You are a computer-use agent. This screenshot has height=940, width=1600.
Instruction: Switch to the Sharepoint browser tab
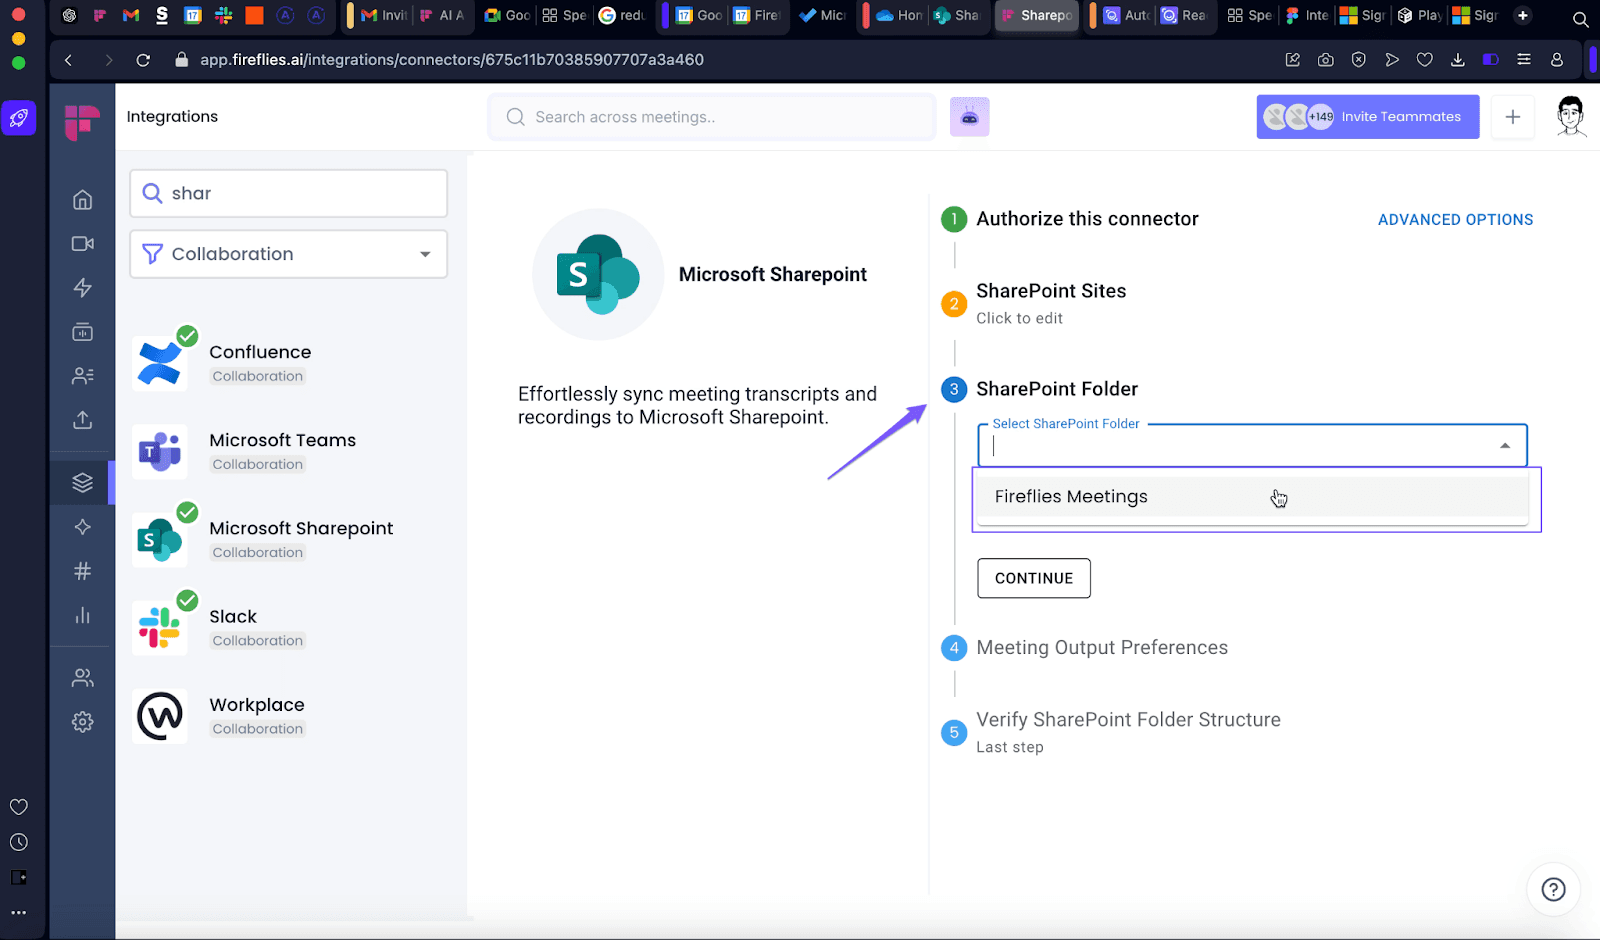click(1037, 16)
